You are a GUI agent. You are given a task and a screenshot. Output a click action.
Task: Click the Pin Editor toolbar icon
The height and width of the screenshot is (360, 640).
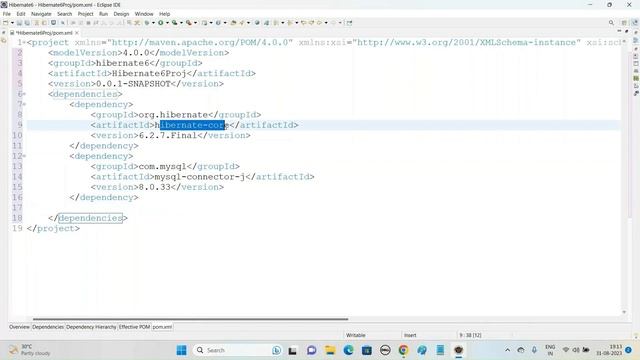coord(349,23)
